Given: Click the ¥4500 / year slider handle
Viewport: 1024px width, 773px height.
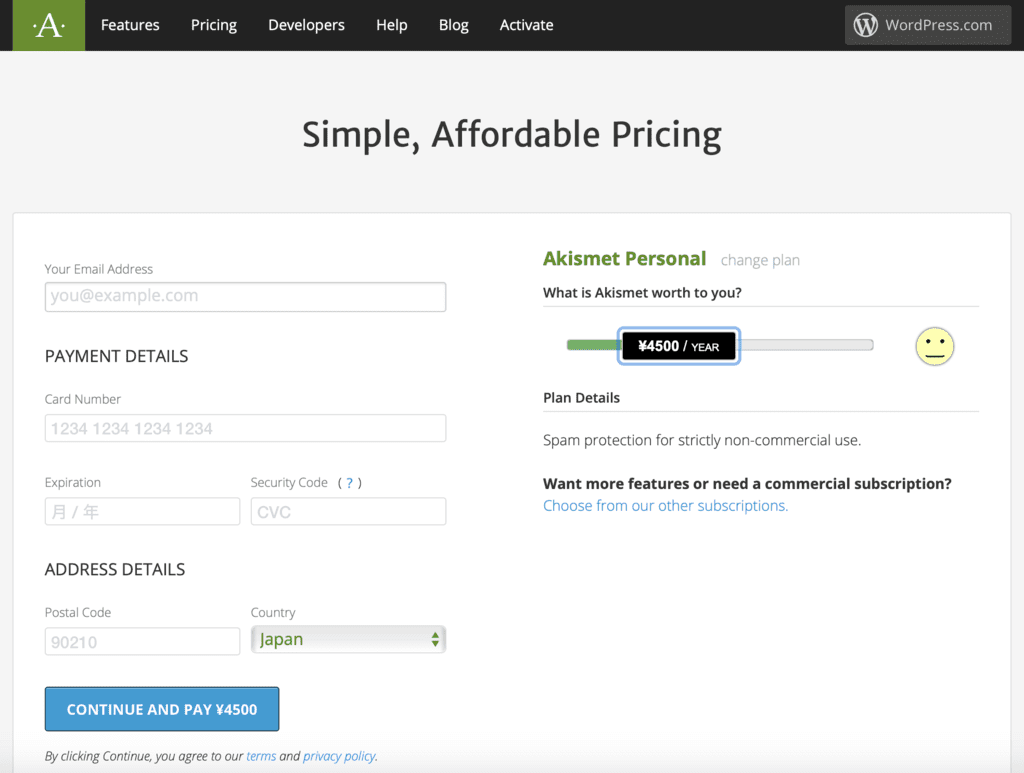Looking at the screenshot, I should click(x=679, y=346).
